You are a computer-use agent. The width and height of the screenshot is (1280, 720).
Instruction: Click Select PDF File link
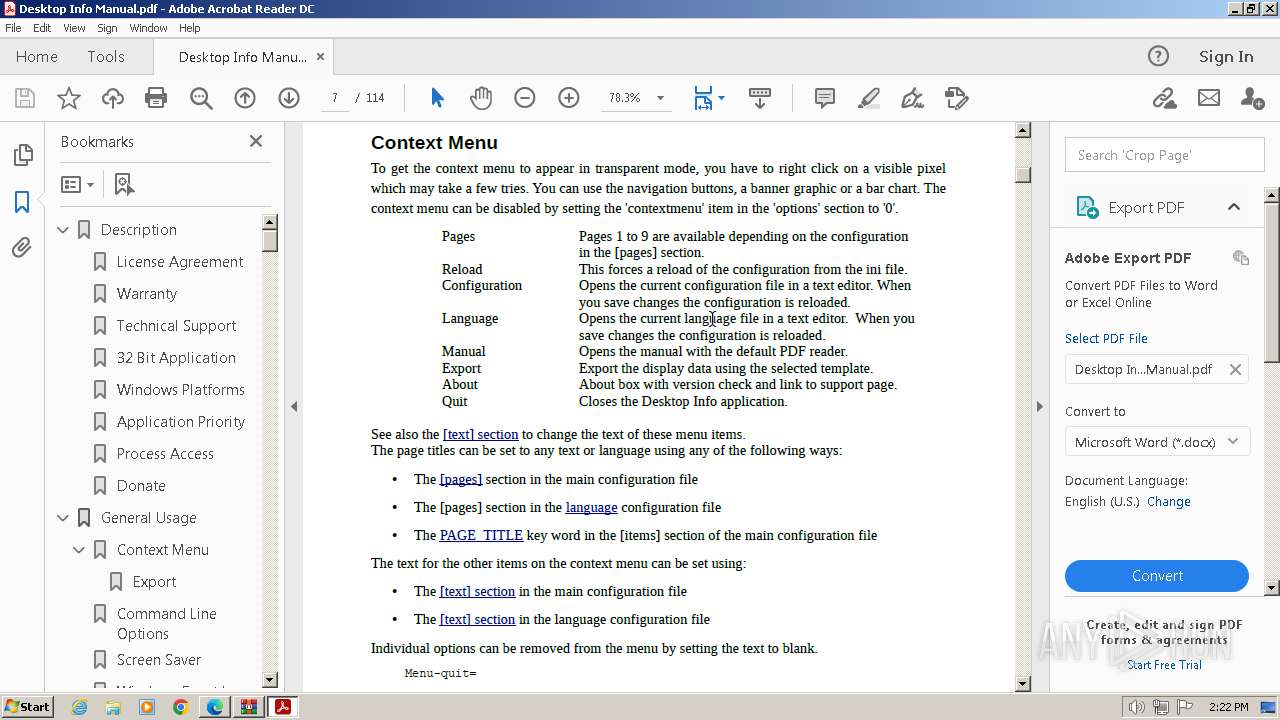click(x=1106, y=338)
